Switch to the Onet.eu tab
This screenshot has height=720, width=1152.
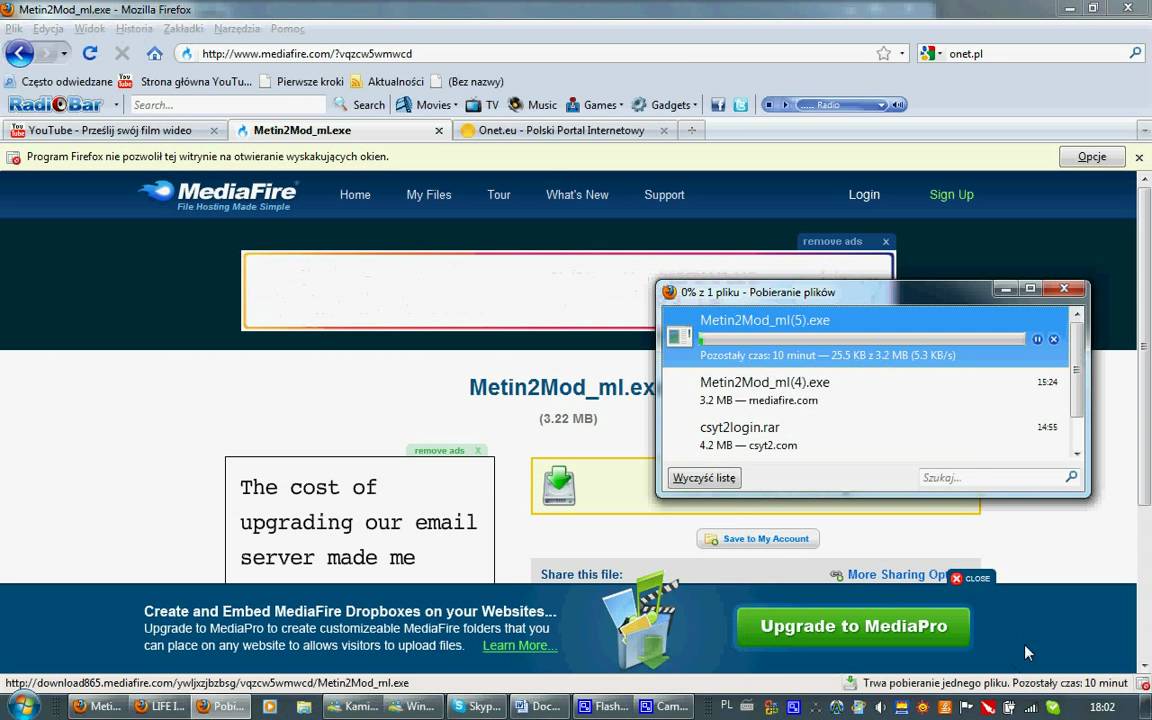click(562, 130)
